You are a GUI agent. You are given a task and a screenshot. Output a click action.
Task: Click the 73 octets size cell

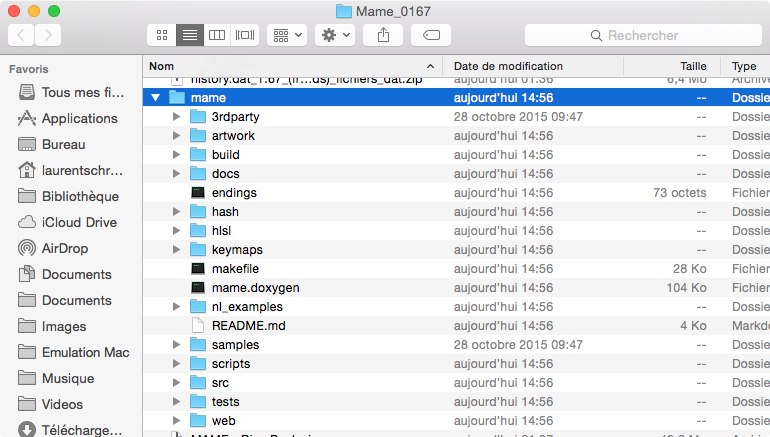click(x=680, y=193)
